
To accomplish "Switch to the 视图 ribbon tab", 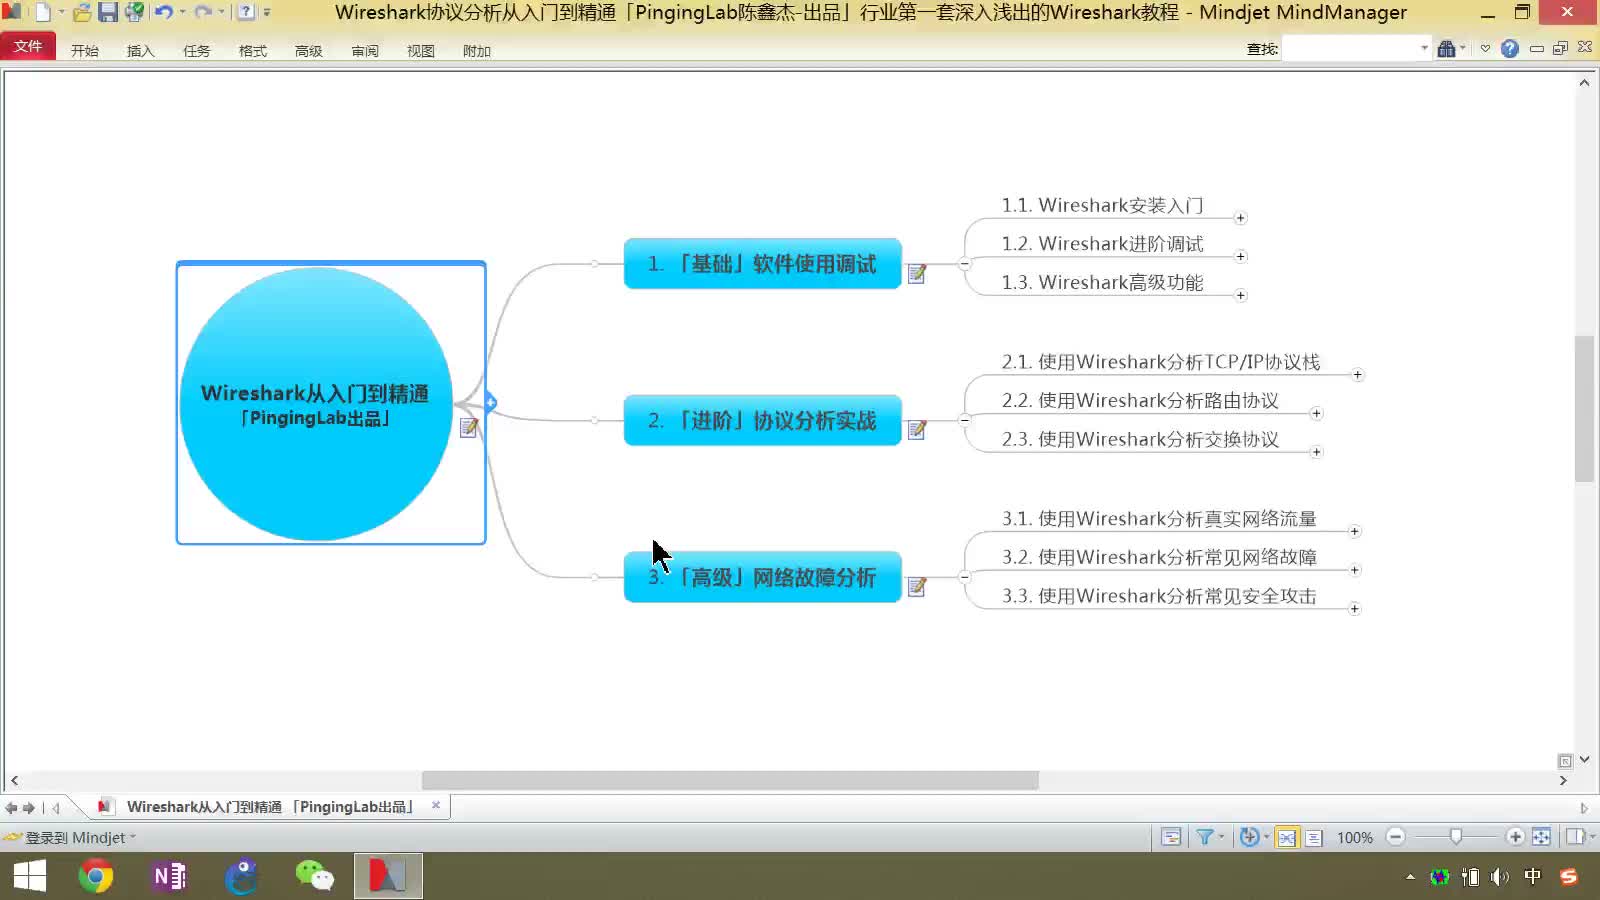I will (x=420, y=50).
